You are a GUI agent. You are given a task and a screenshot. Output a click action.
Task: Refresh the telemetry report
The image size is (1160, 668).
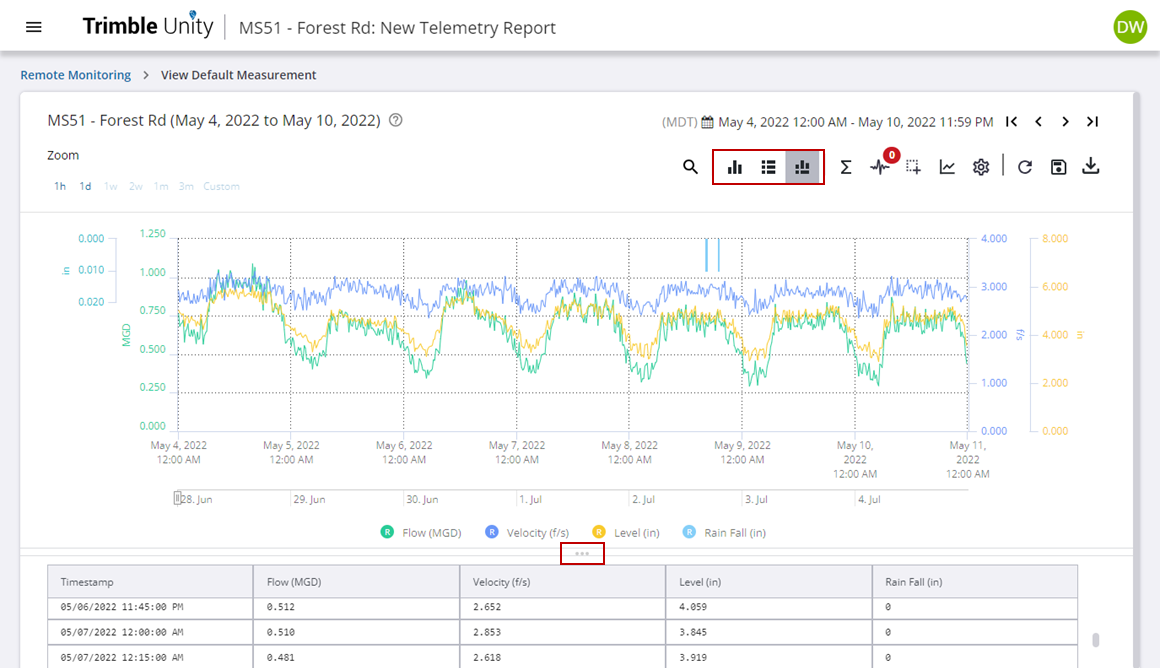[x=1025, y=167]
